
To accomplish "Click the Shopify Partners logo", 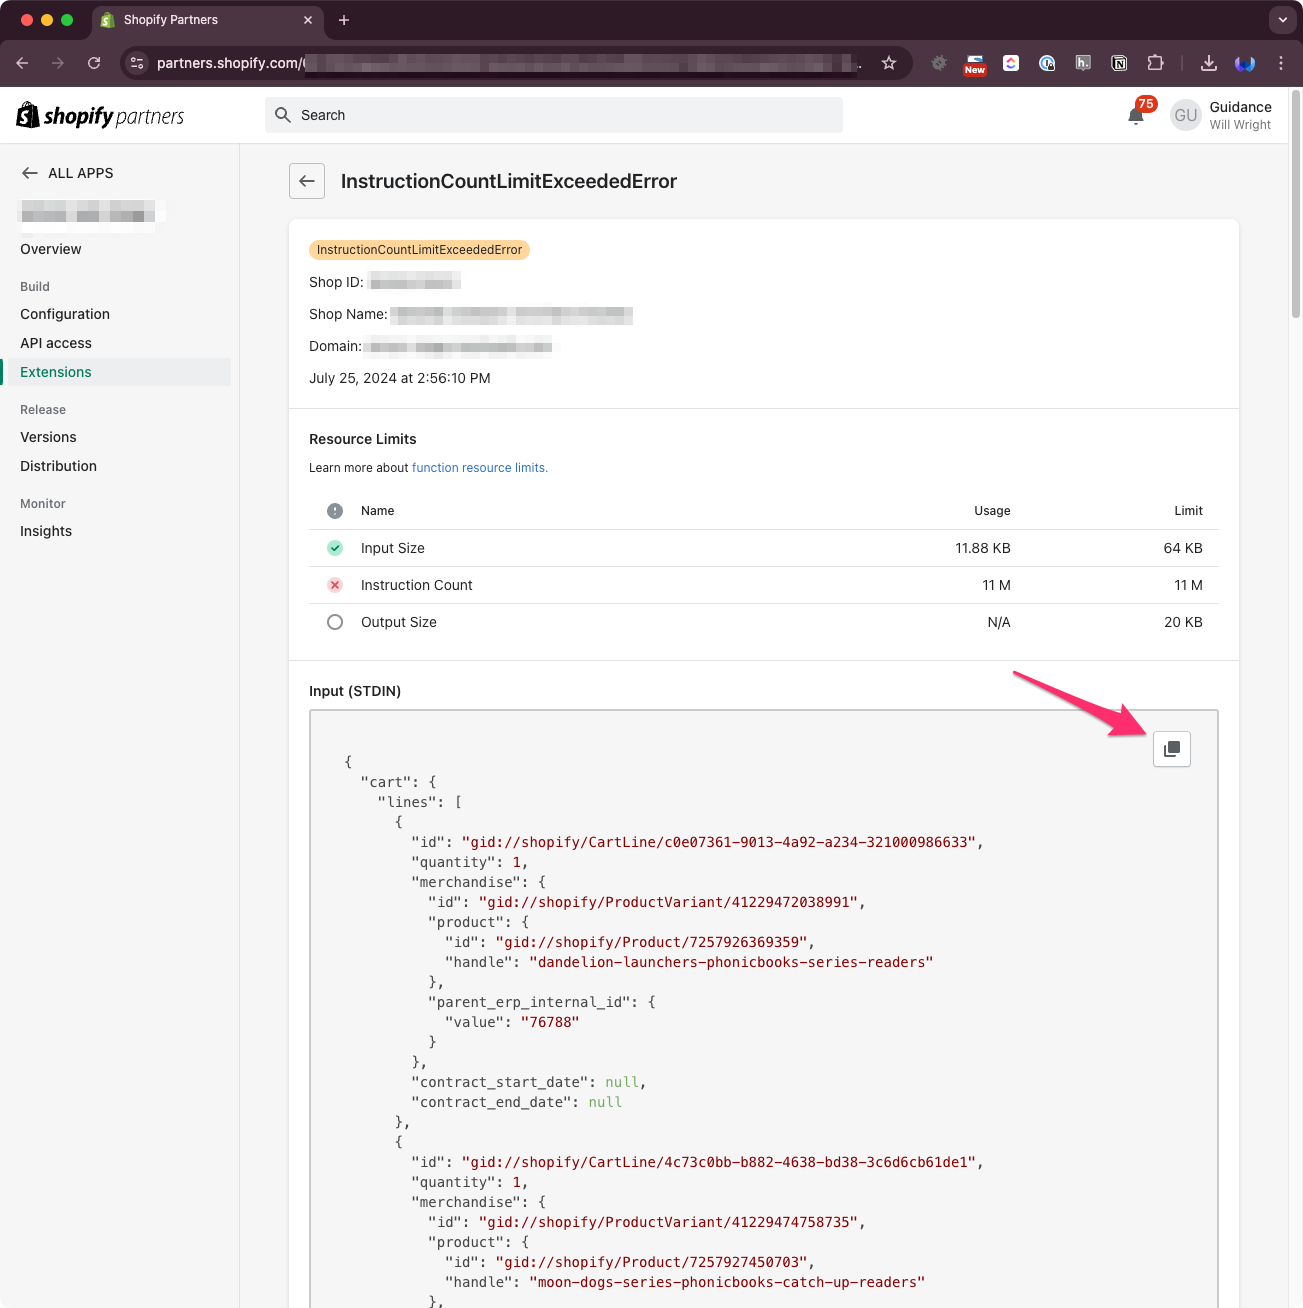I will [x=100, y=116].
